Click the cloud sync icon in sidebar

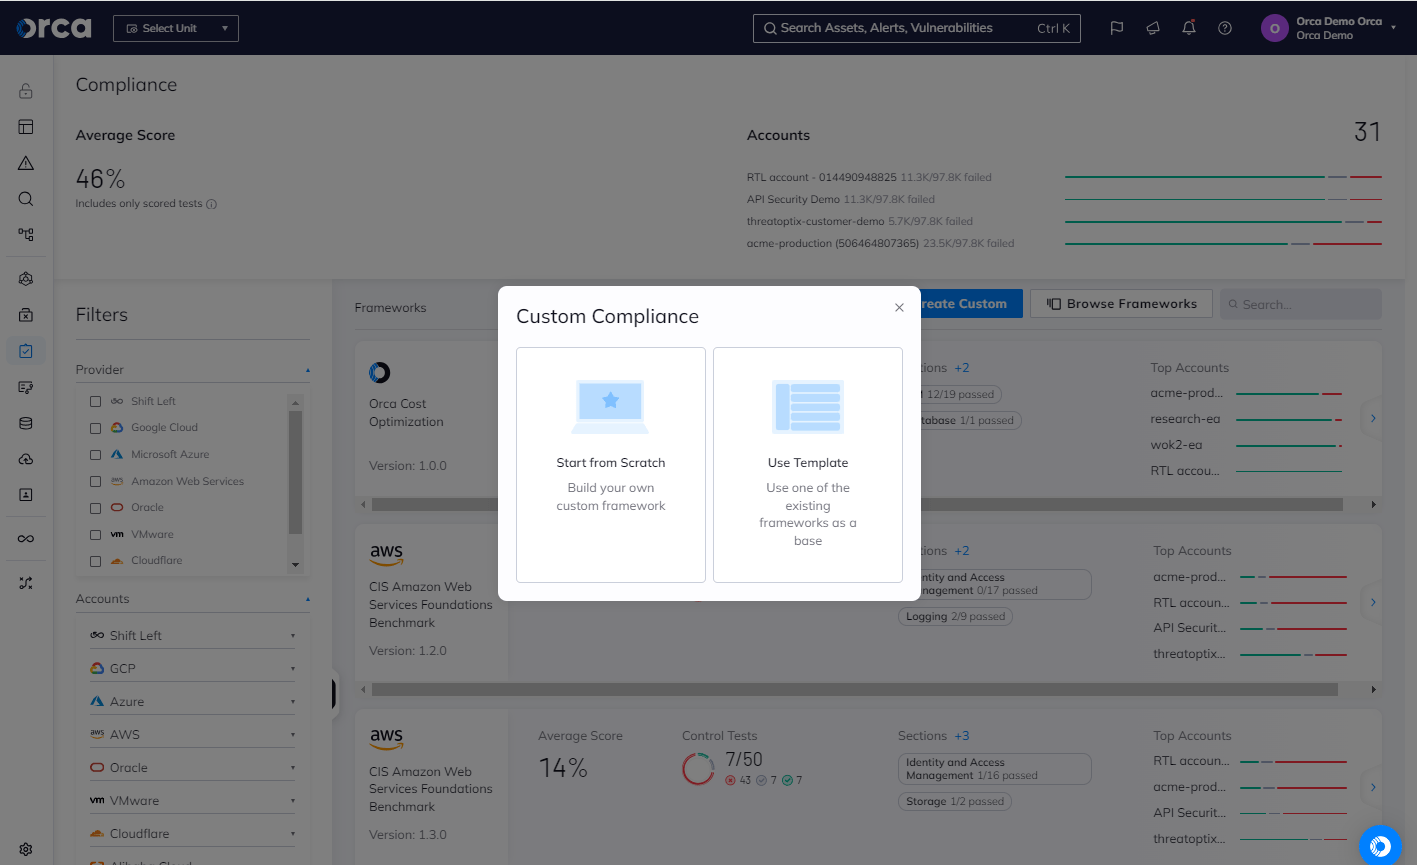coord(25,458)
